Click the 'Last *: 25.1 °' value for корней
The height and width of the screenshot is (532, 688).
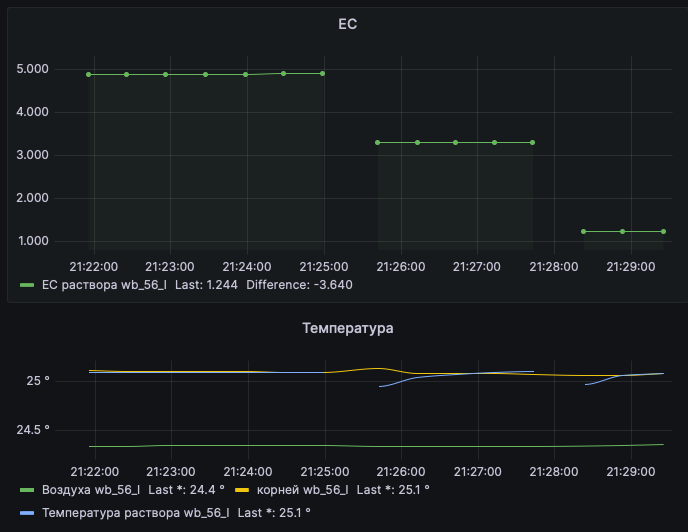point(393,490)
